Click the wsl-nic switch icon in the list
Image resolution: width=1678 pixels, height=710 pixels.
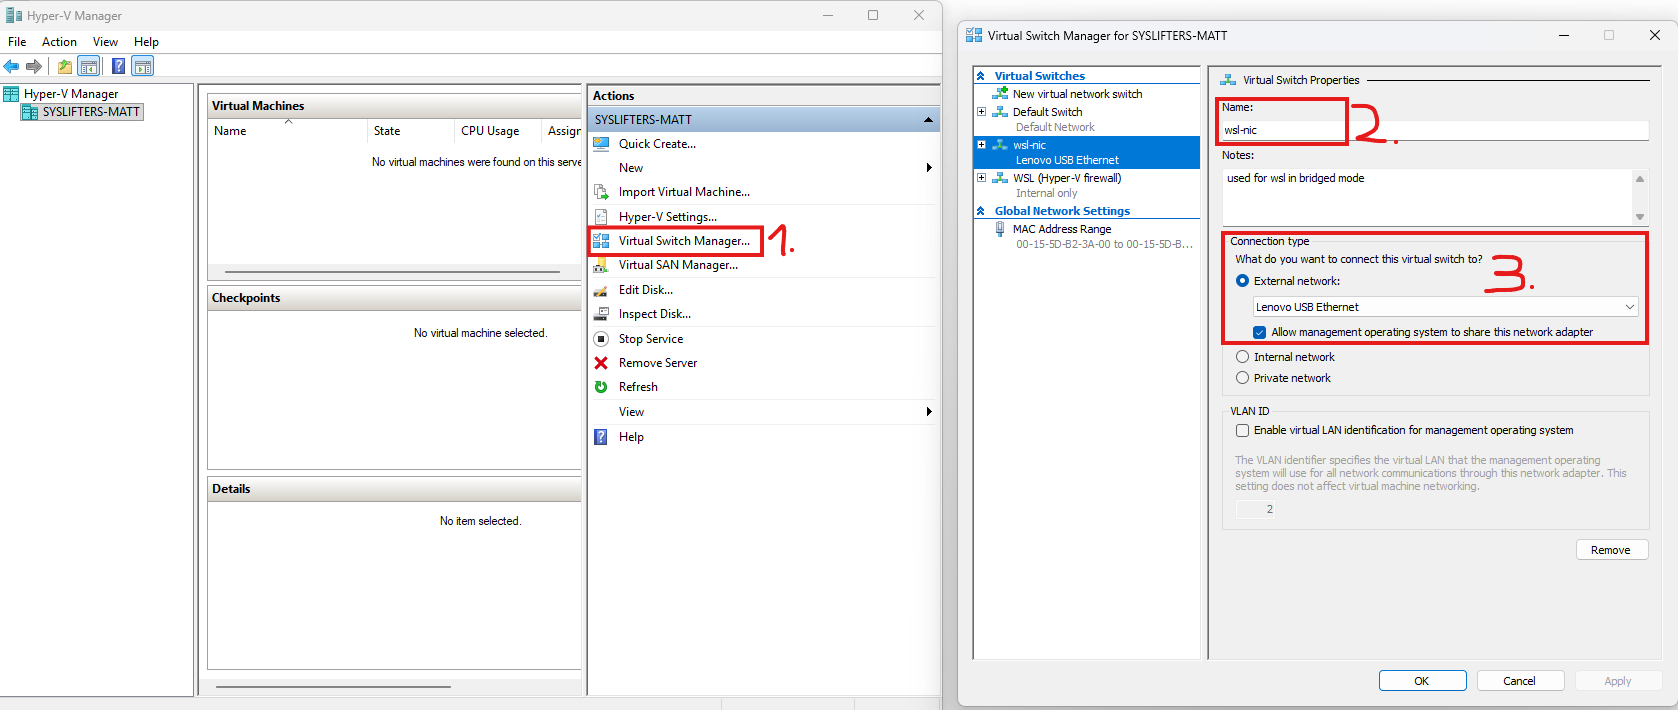point(1000,145)
